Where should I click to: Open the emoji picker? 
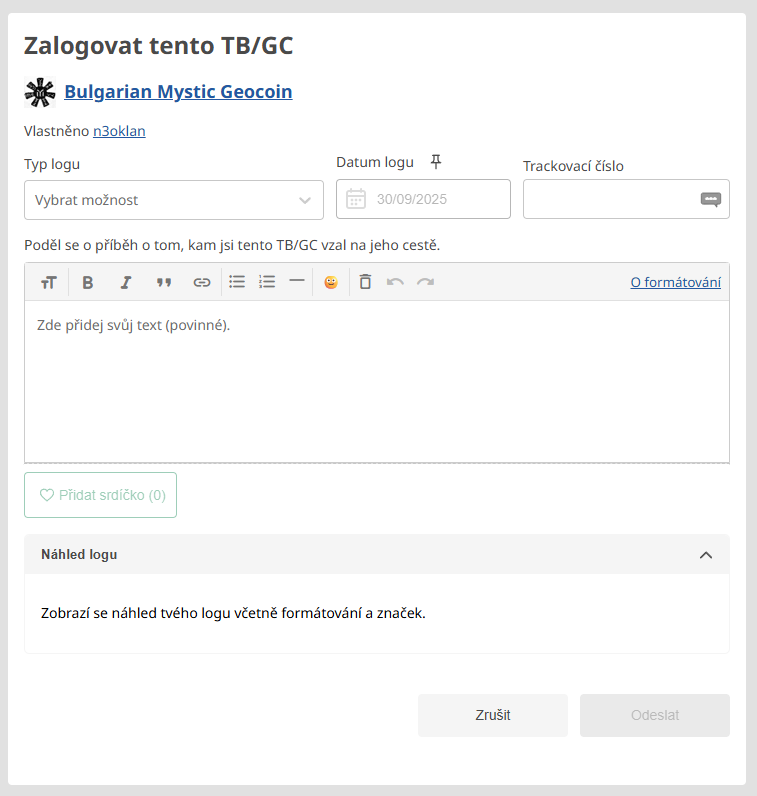331,283
